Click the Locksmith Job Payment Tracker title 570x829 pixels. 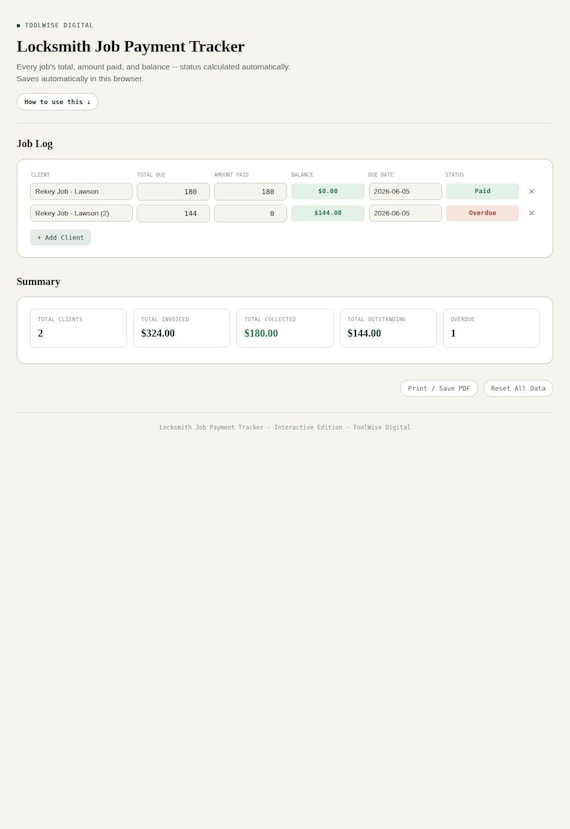coord(131,47)
